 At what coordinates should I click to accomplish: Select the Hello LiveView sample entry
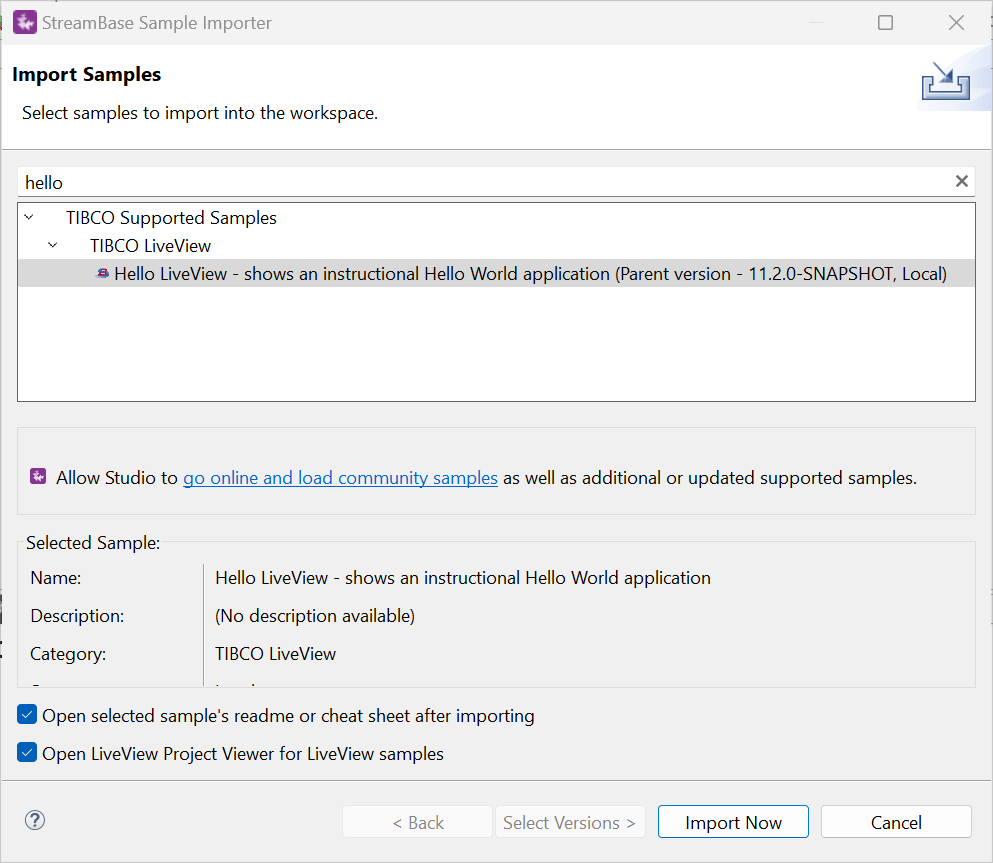(x=530, y=273)
